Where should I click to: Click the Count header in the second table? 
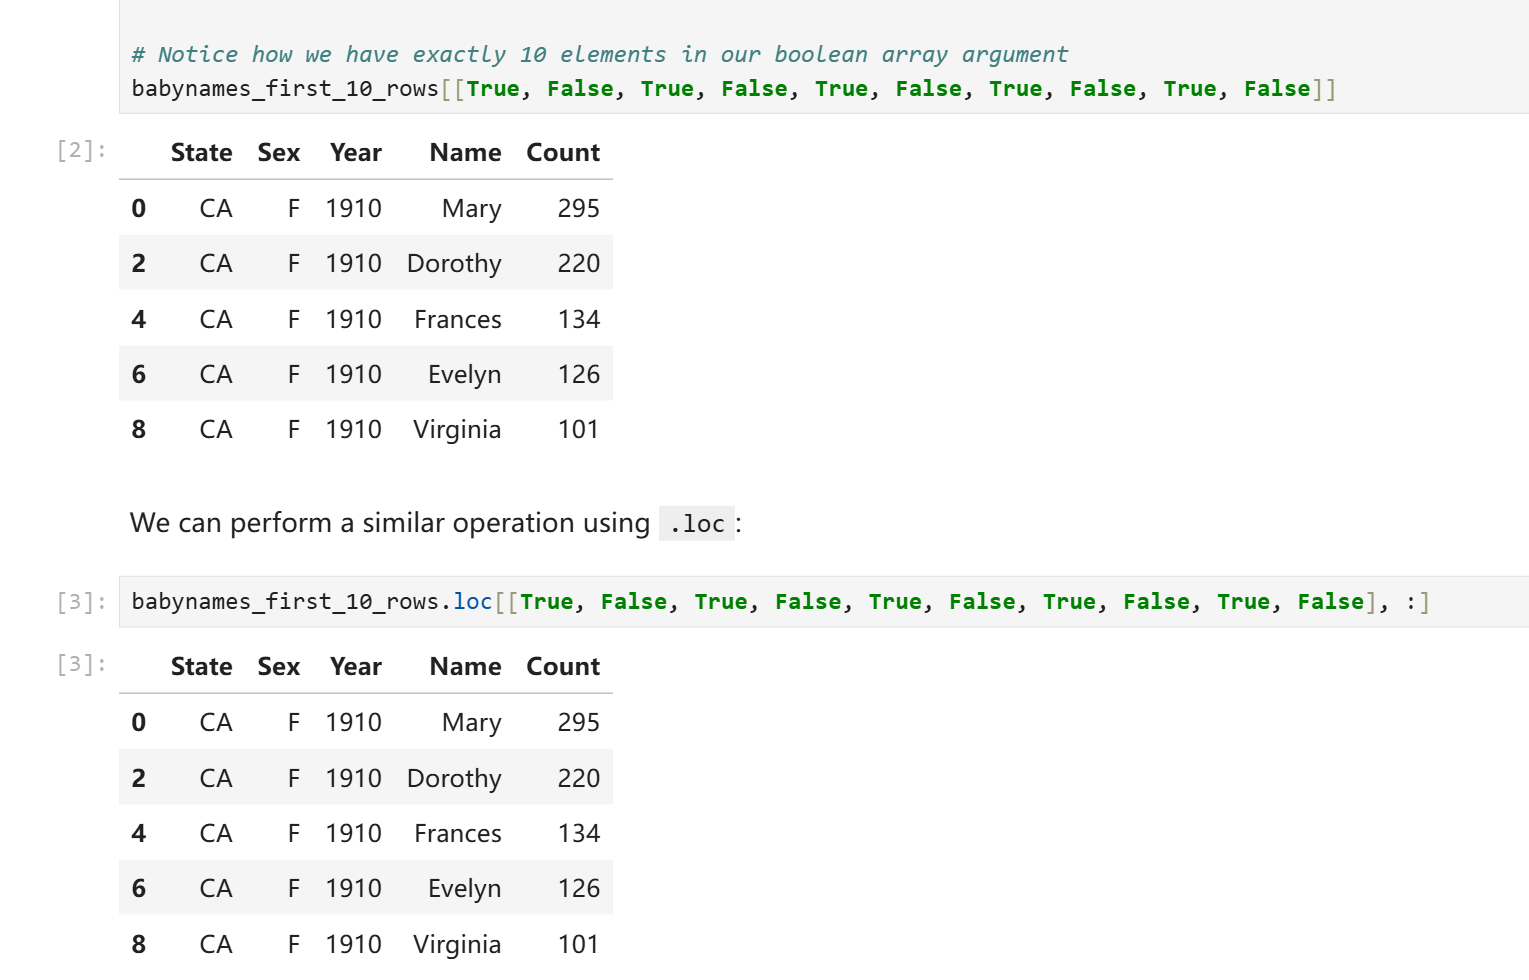563,667
